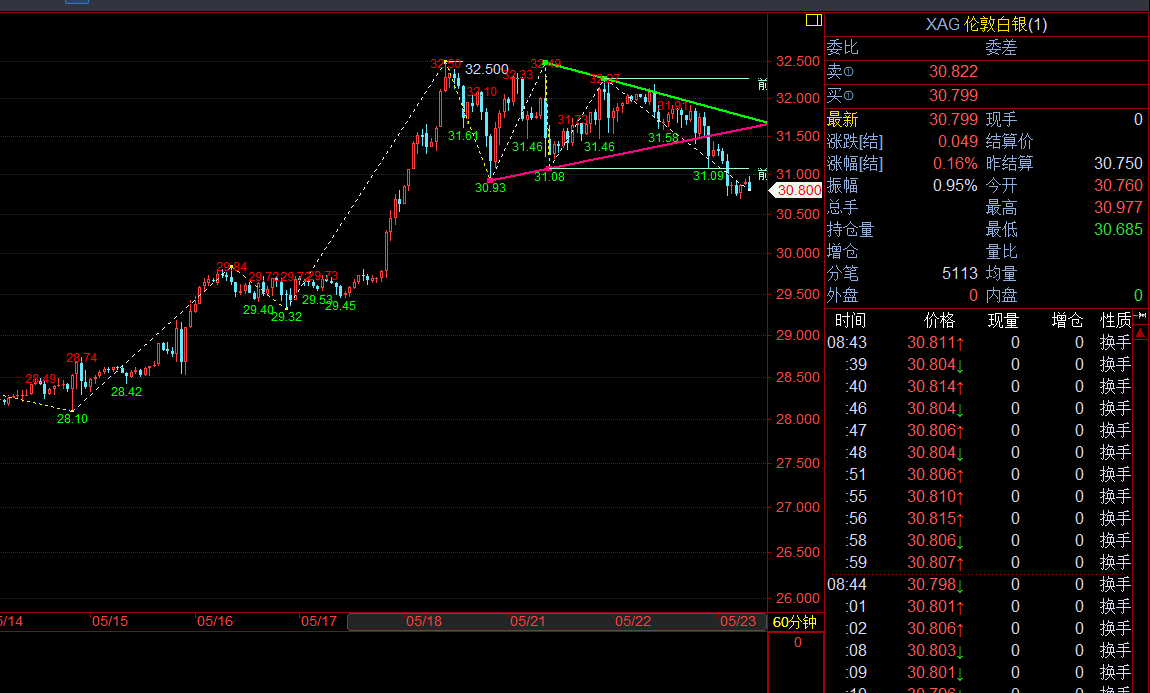Click the 05/16 date on time axis

pyautogui.click(x=215, y=621)
